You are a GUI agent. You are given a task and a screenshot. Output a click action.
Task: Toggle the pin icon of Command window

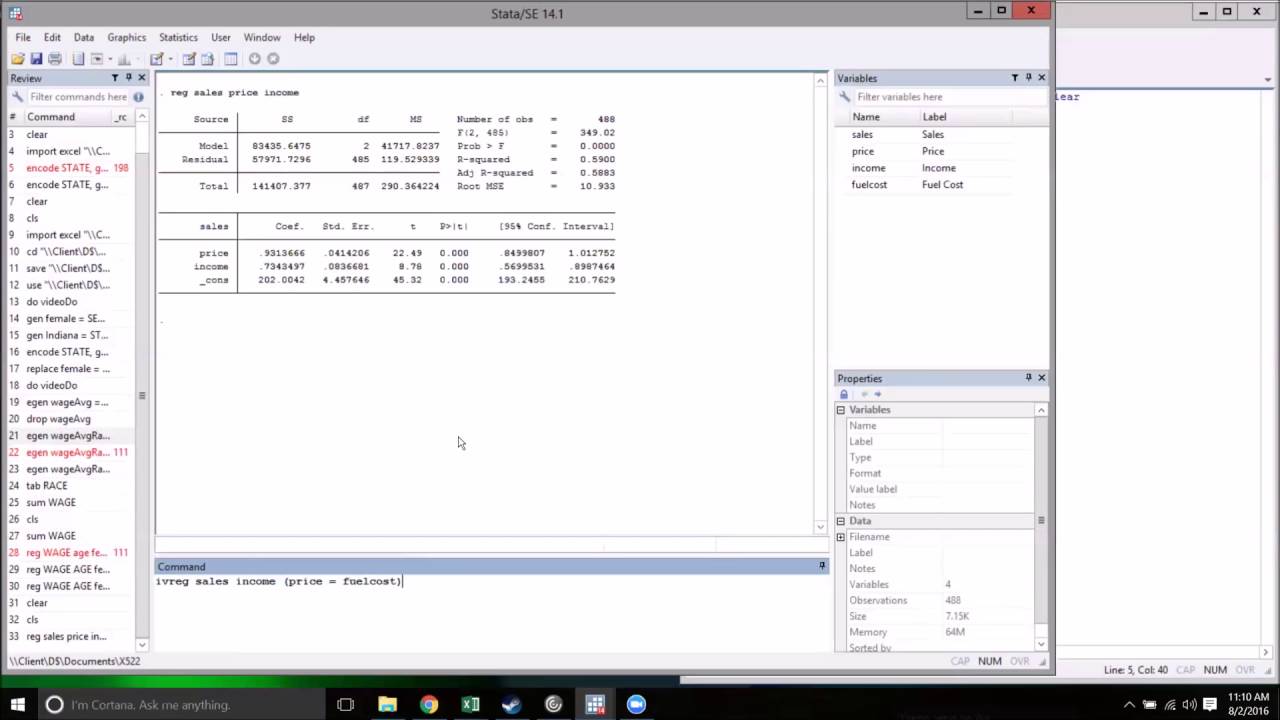(x=822, y=566)
